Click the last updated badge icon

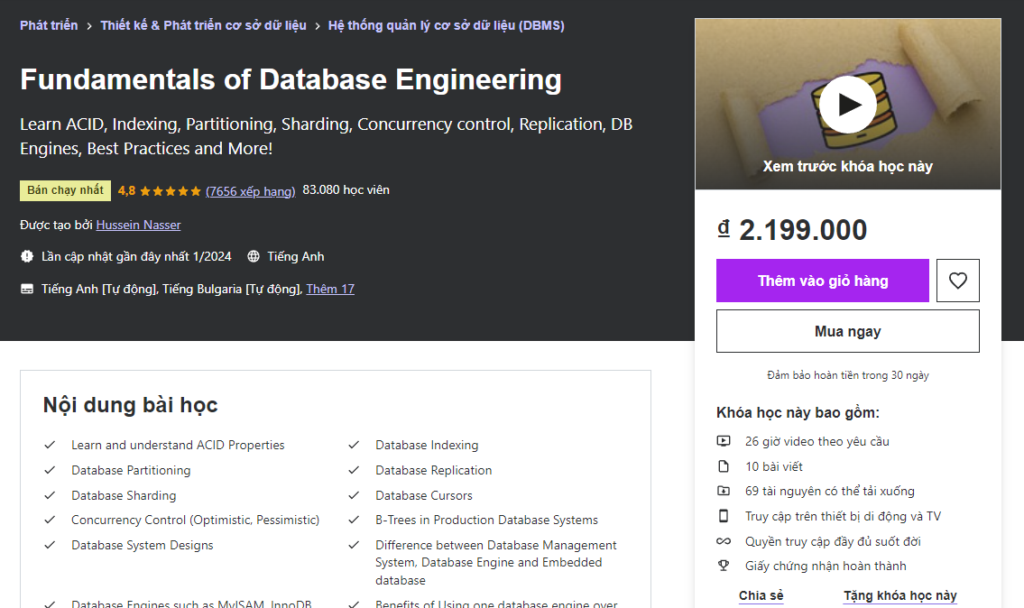pos(27,257)
